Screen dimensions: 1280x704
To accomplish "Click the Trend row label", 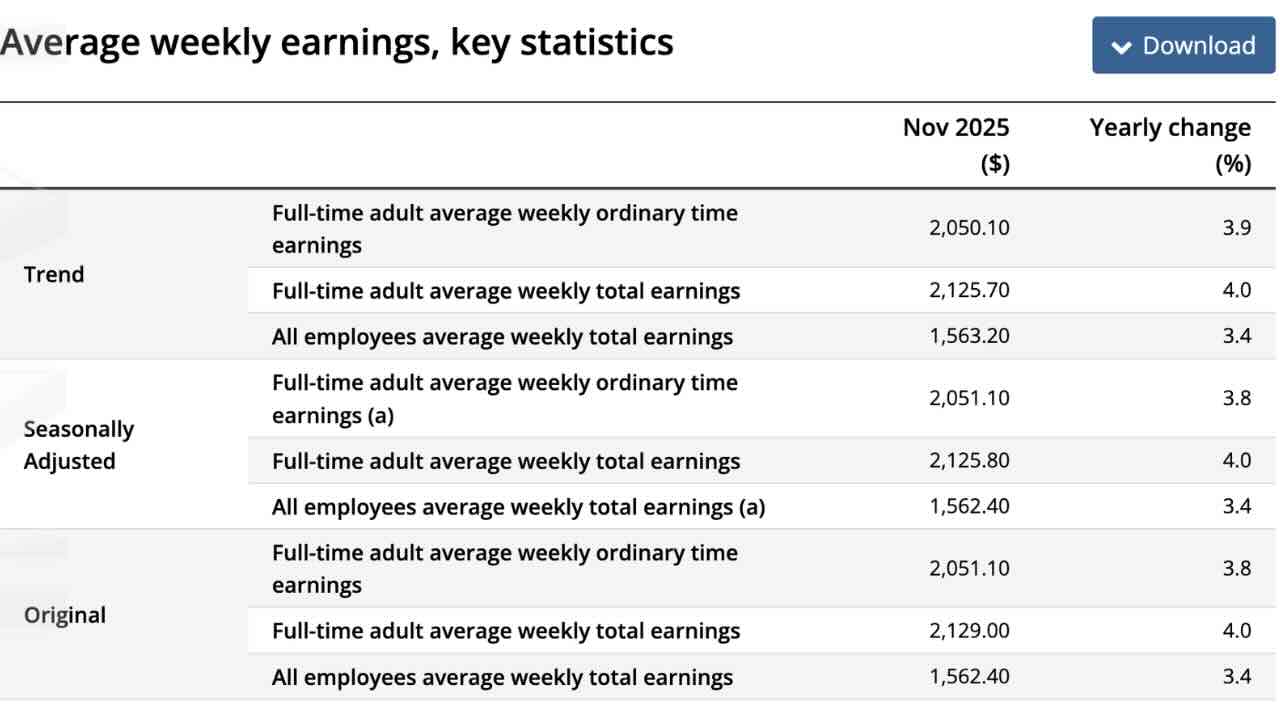I will pyautogui.click(x=54, y=274).
